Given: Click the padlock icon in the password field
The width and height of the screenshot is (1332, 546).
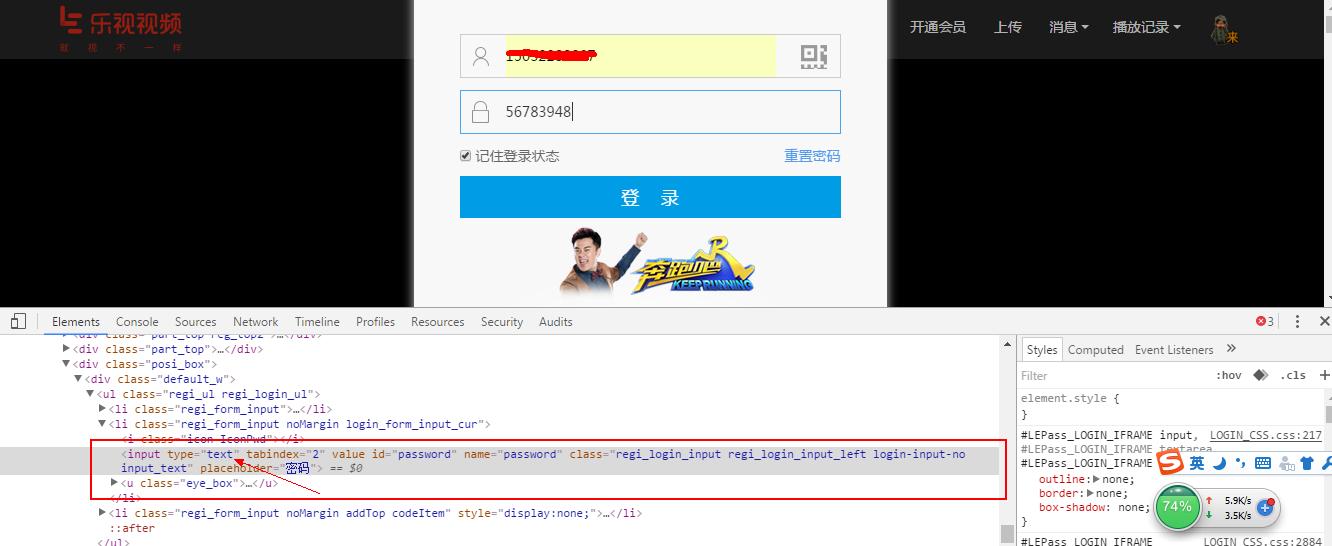Looking at the screenshot, I should (x=481, y=112).
